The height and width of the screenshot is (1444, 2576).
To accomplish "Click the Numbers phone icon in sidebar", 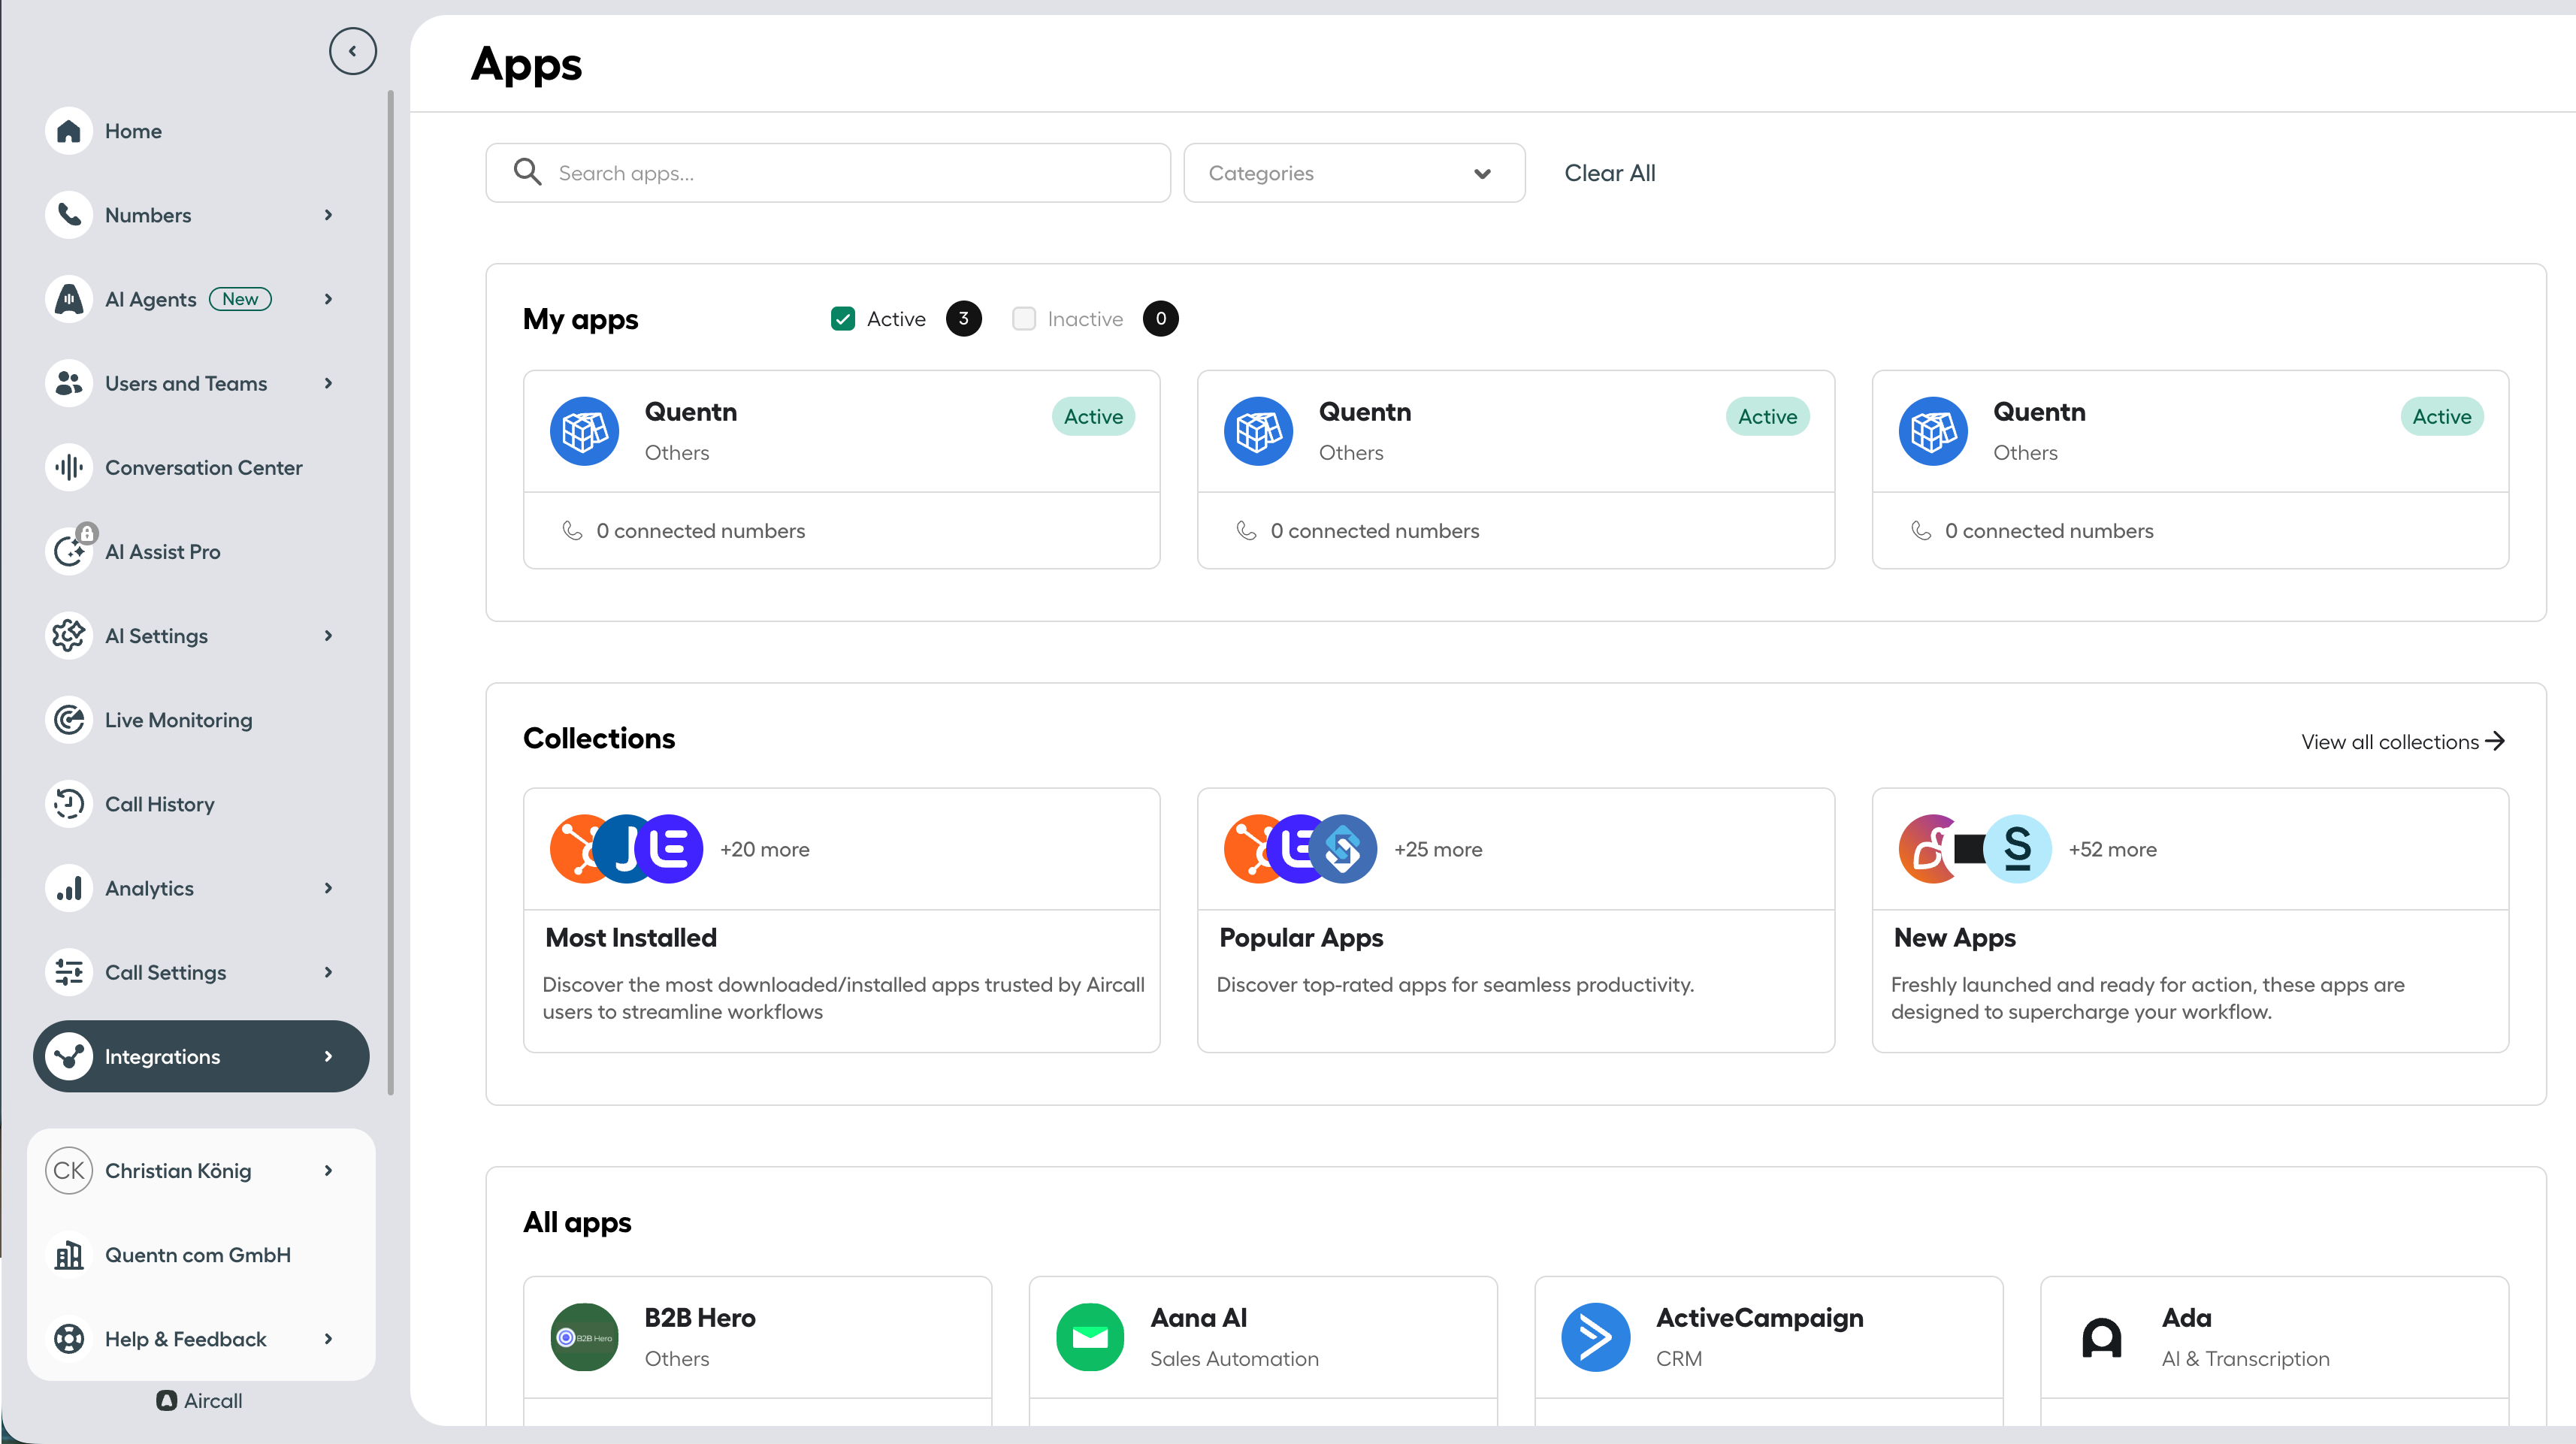I will (x=69, y=215).
